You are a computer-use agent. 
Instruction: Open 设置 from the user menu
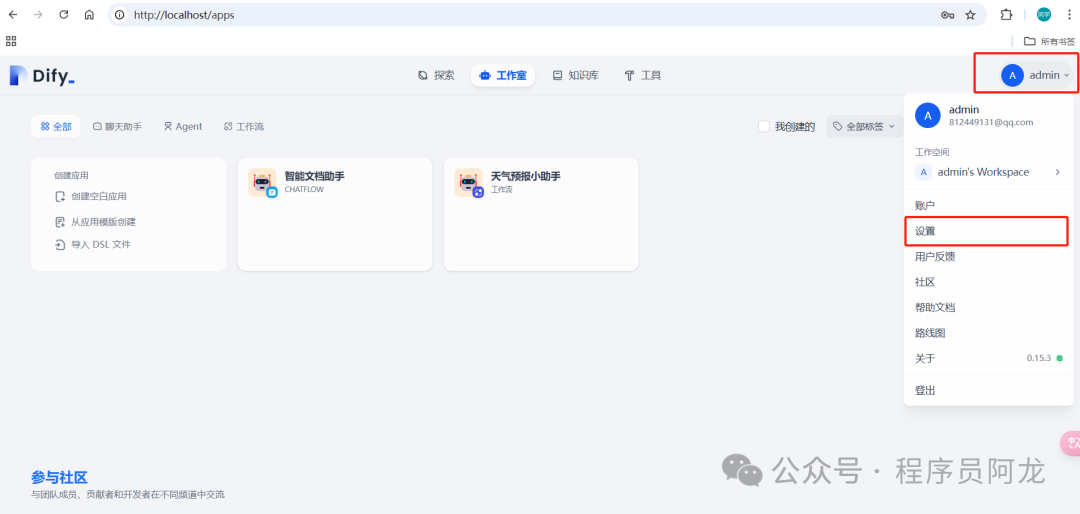[988, 231]
